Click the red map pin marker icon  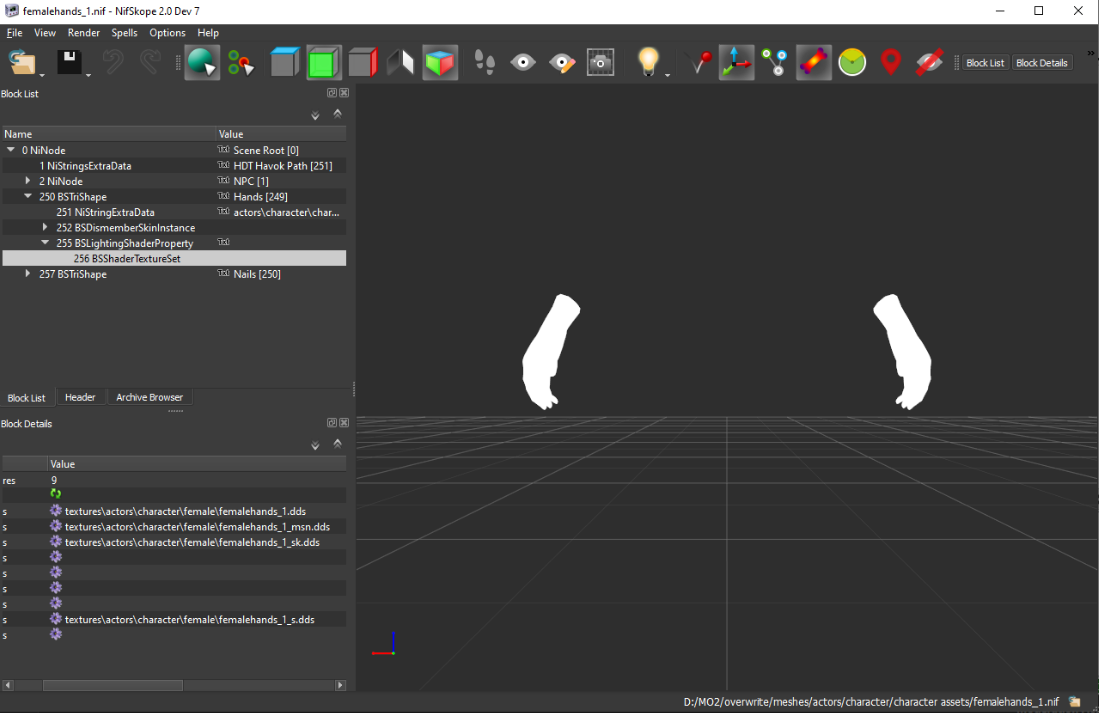point(890,63)
